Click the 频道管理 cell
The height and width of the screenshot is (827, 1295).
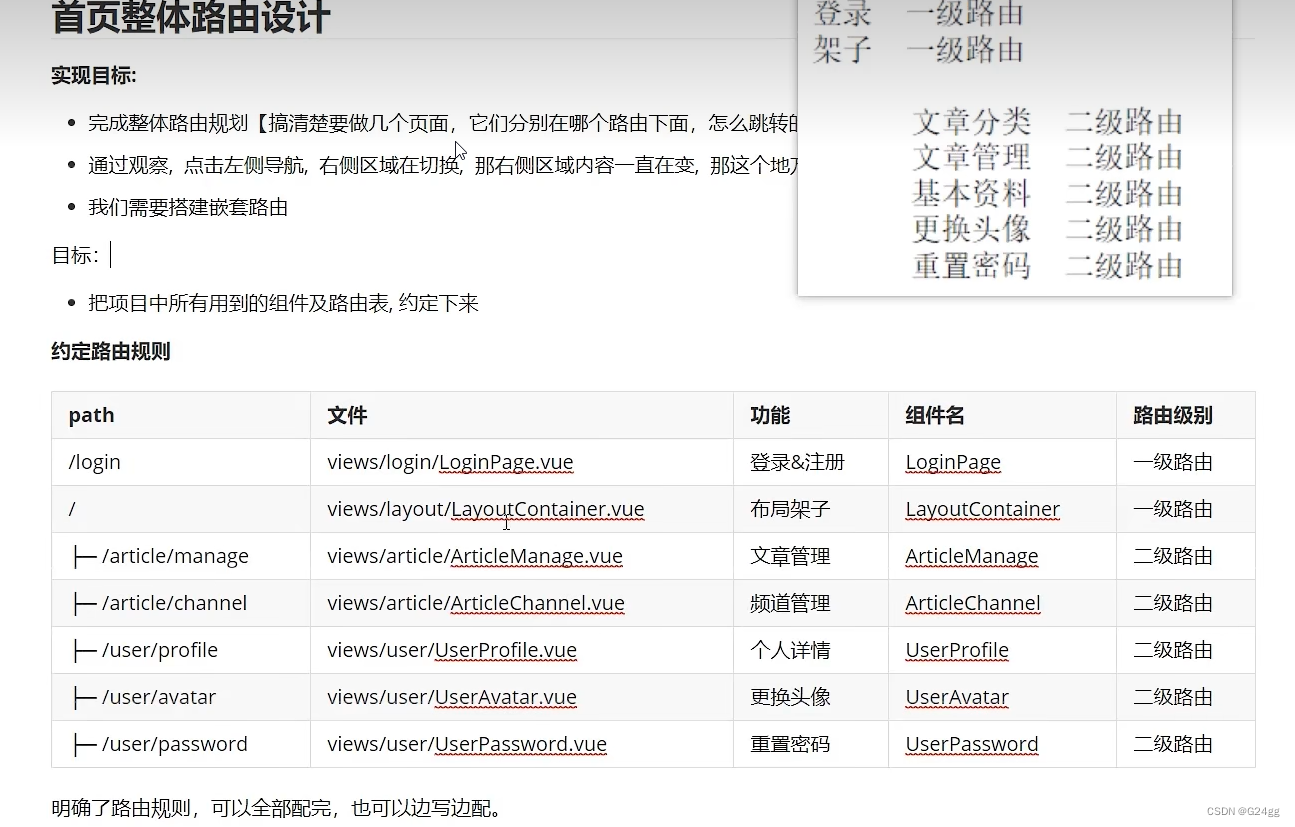811,603
